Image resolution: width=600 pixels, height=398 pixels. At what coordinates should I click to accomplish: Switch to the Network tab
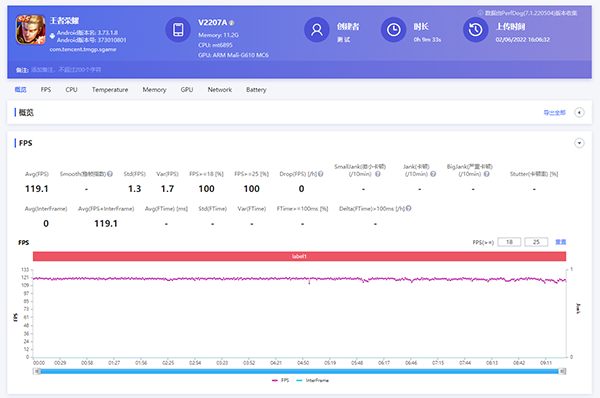pos(220,90)
